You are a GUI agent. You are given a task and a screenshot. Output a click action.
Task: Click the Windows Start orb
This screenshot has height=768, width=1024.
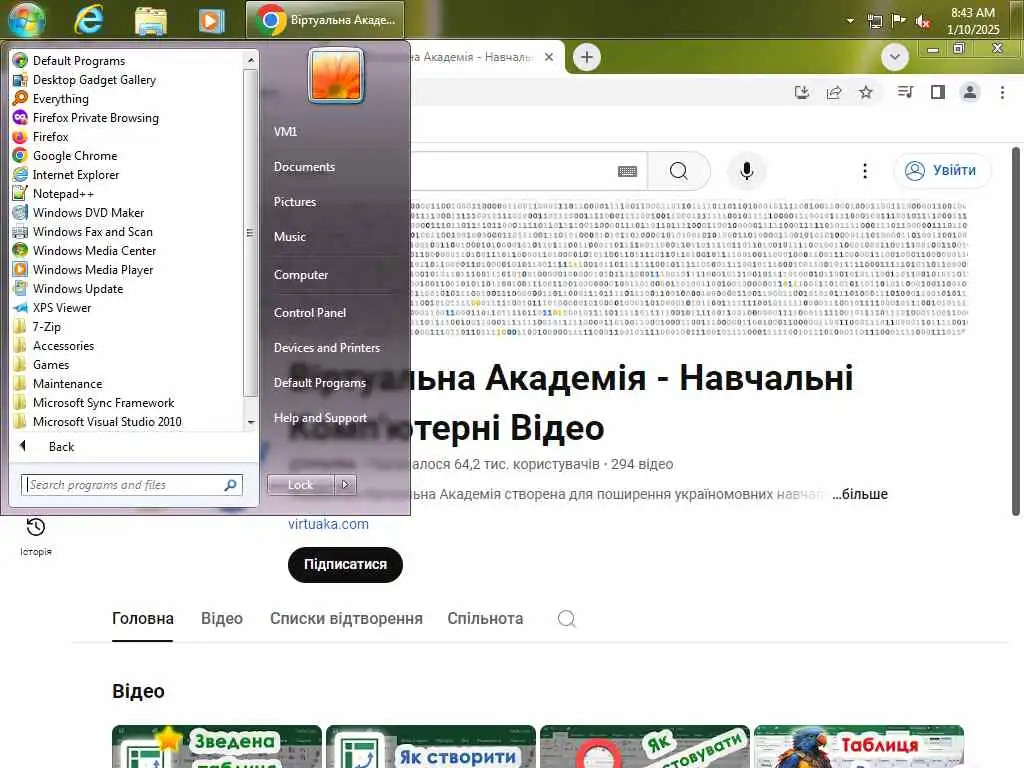[x=26, y=19]
